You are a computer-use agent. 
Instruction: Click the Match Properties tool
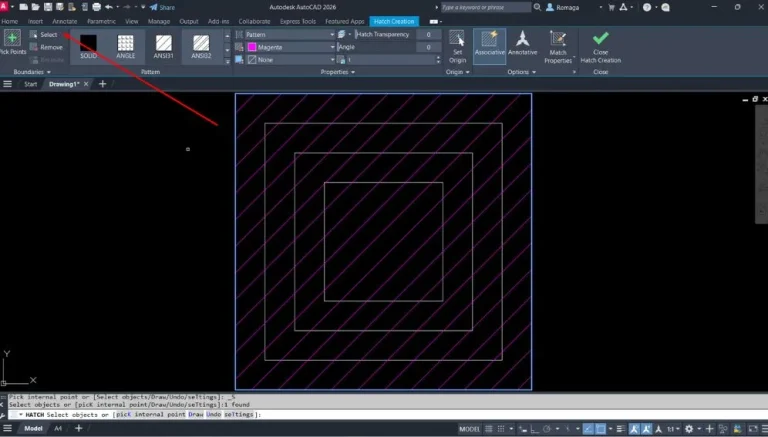coord(558,47)
